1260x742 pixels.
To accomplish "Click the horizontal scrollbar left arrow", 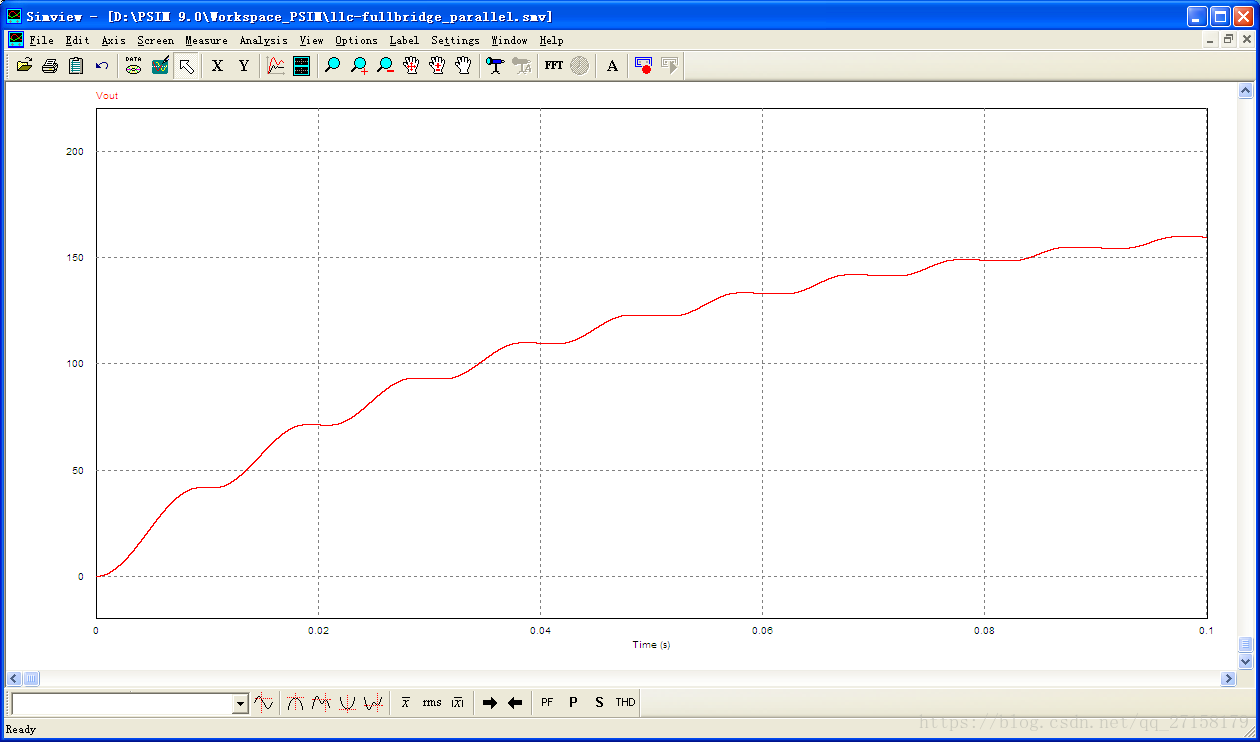I will pyautogui.click(x=15, y=679).
